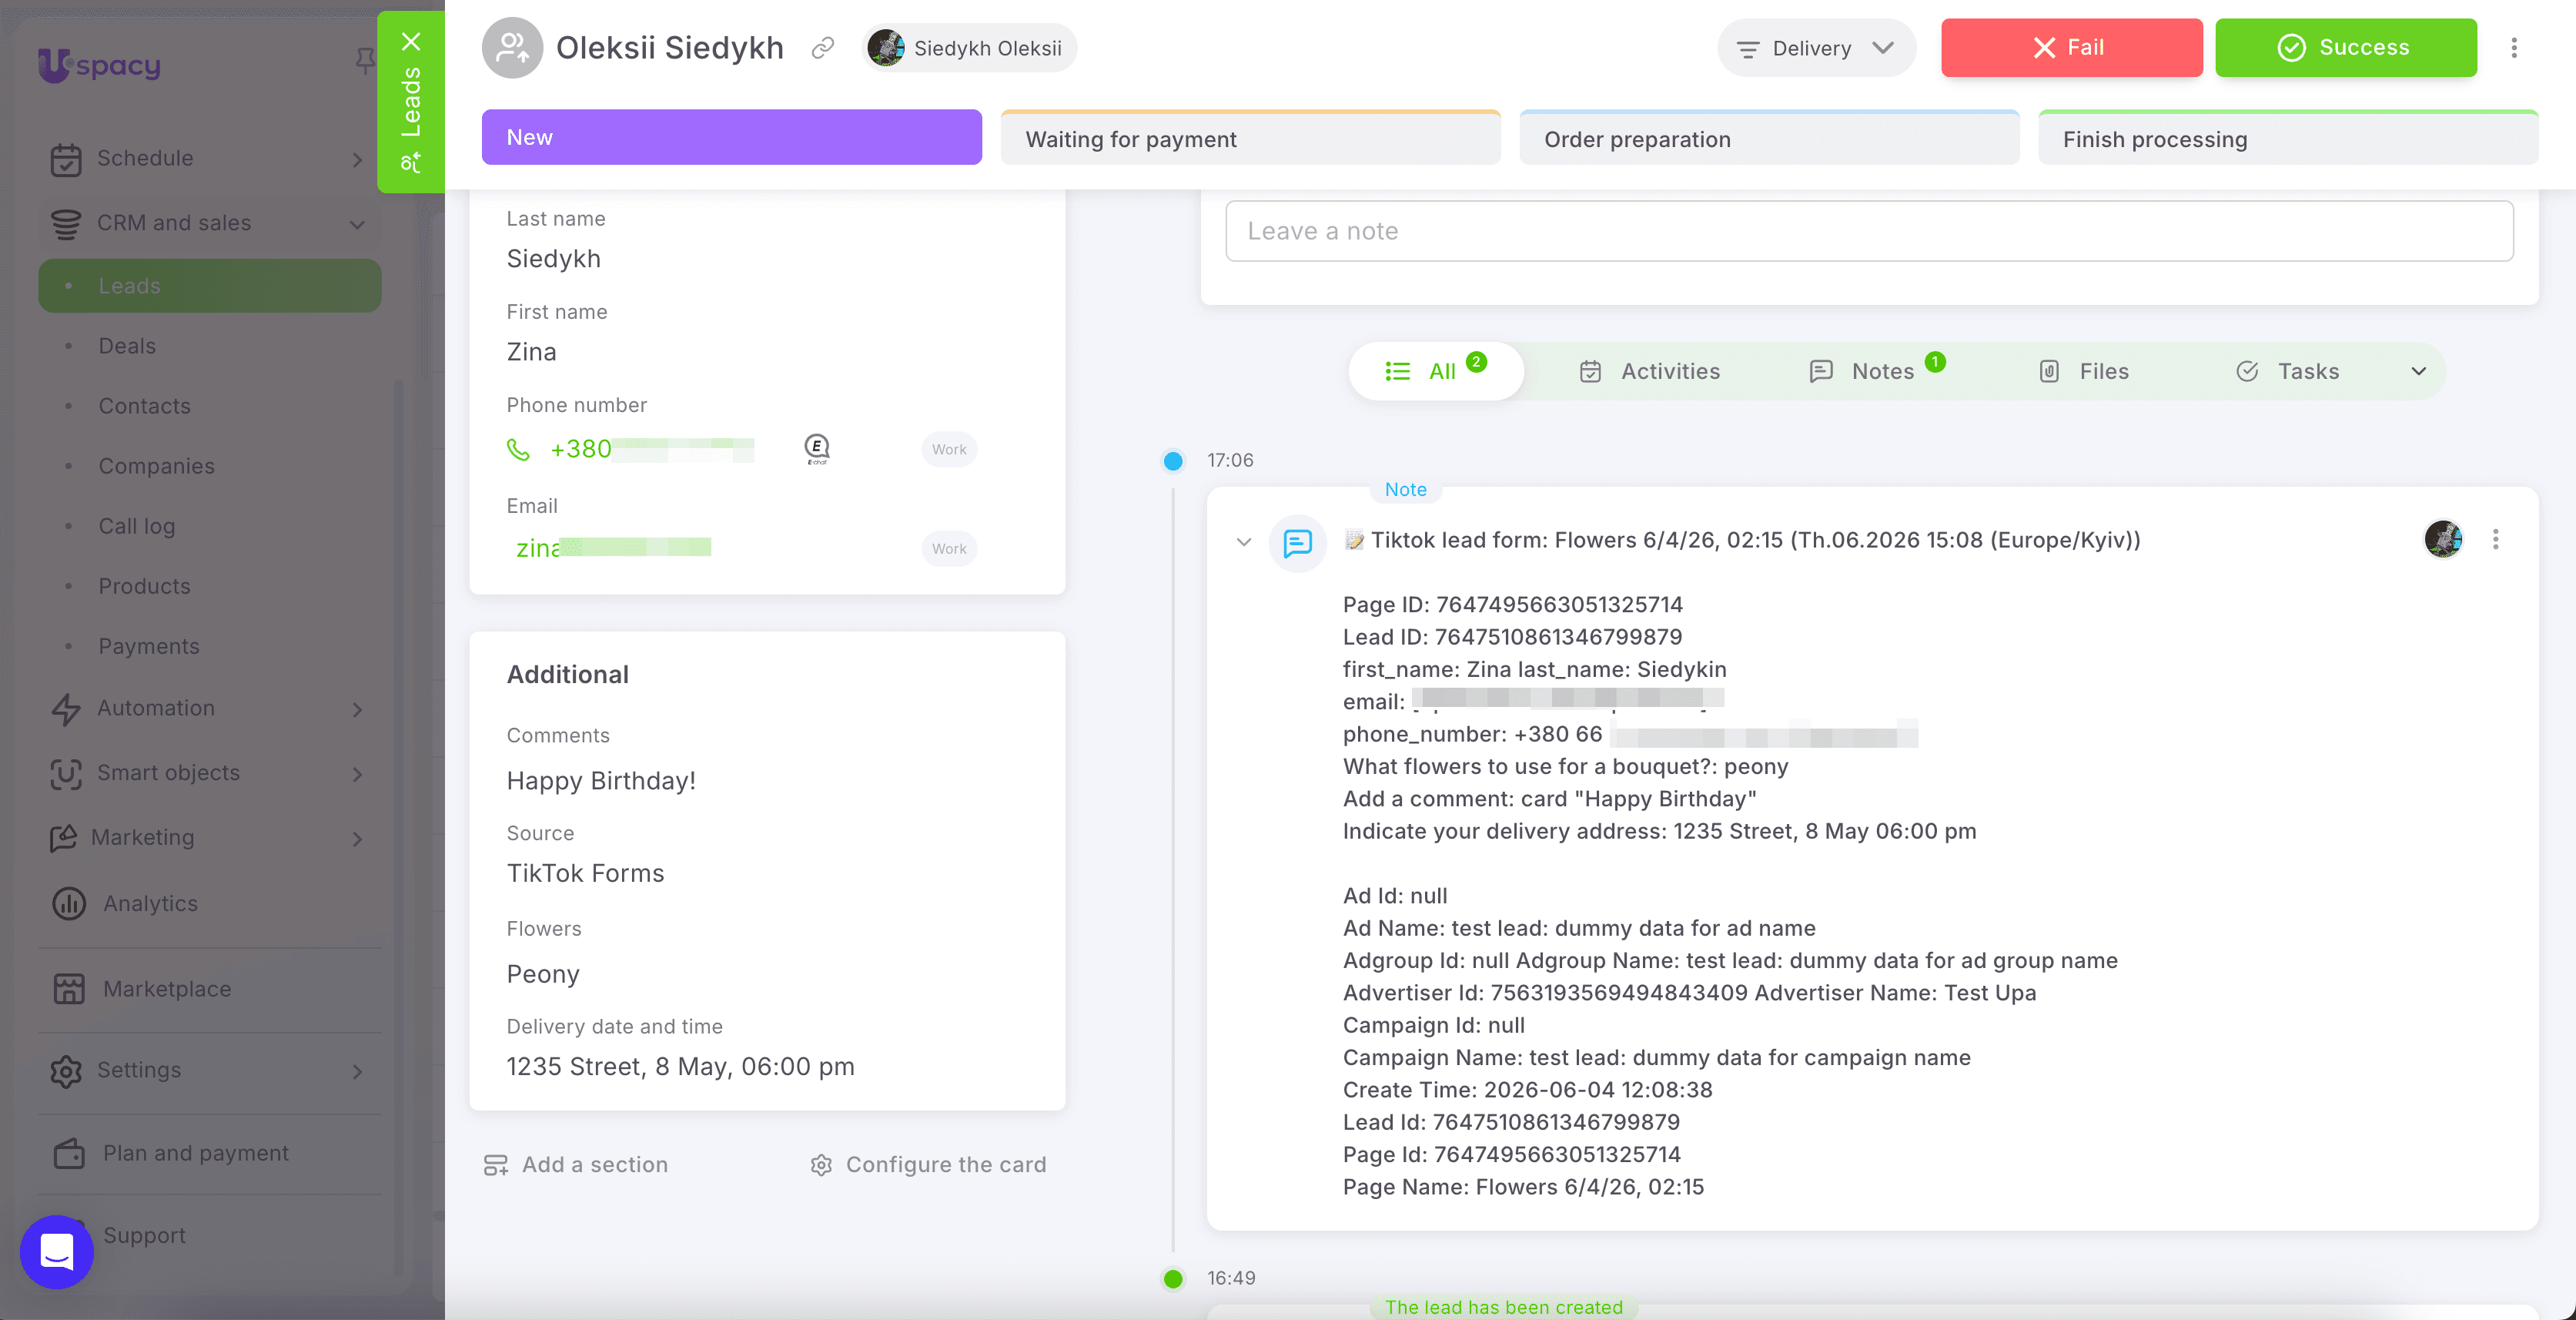This screenshot has width=2576, height=1320.
Task: Click the Marketplace store icon
Action: click(x=69, y=989)
